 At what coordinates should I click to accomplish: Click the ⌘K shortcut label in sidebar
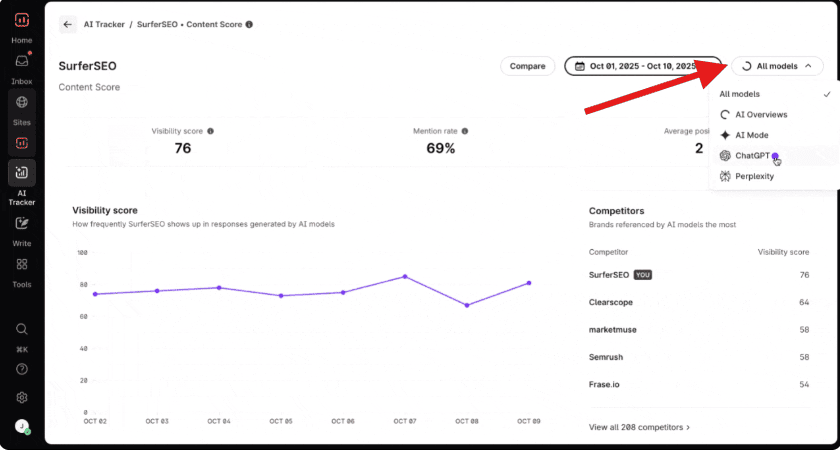[x=21, y=350]
